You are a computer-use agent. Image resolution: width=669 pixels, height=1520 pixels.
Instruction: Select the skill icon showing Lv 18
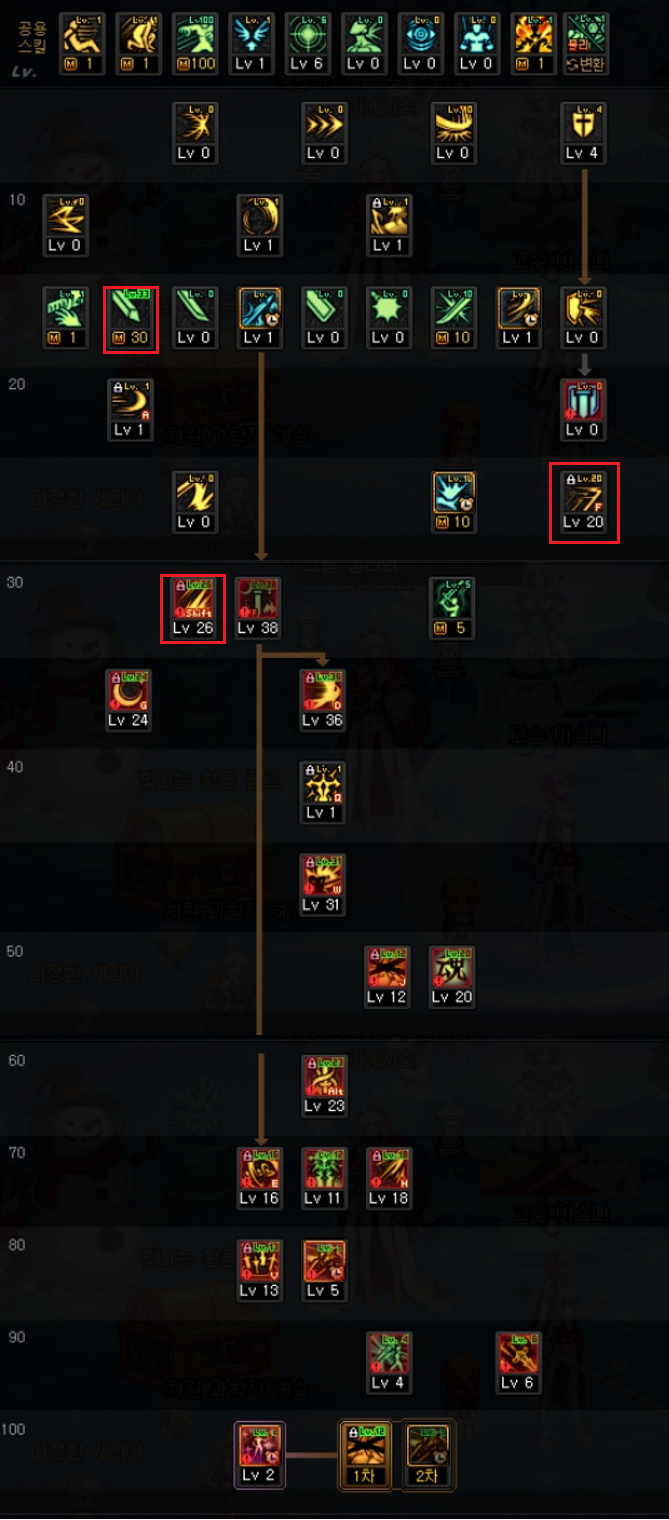(x=388, y=1178)
